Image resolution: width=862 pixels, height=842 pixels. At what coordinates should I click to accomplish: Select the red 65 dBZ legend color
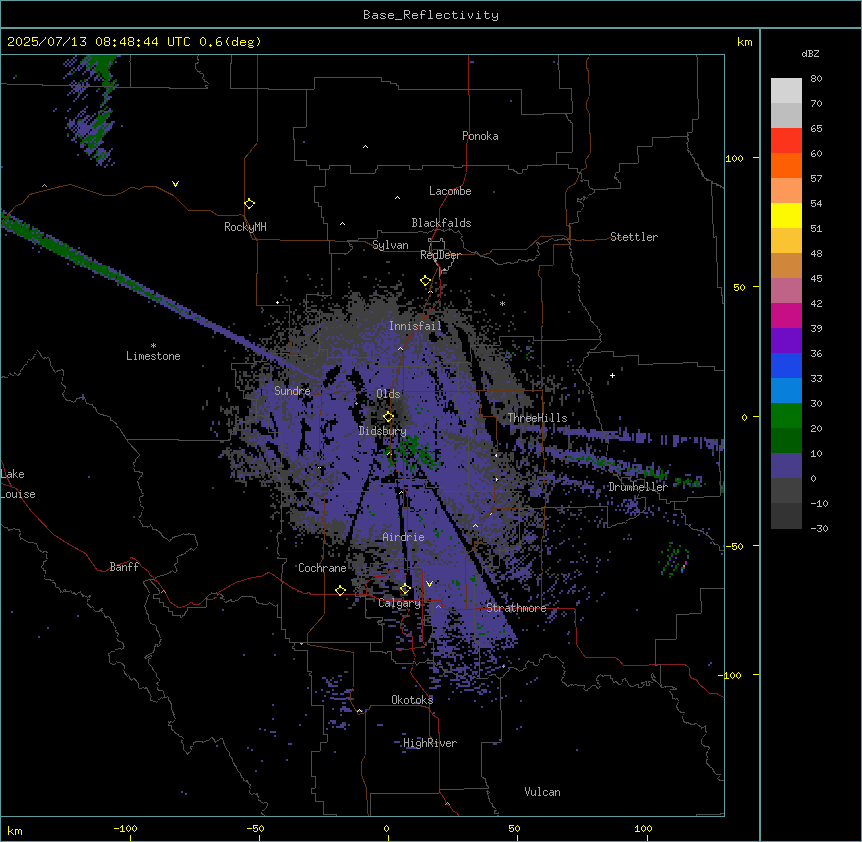click(x=786, y=141)
